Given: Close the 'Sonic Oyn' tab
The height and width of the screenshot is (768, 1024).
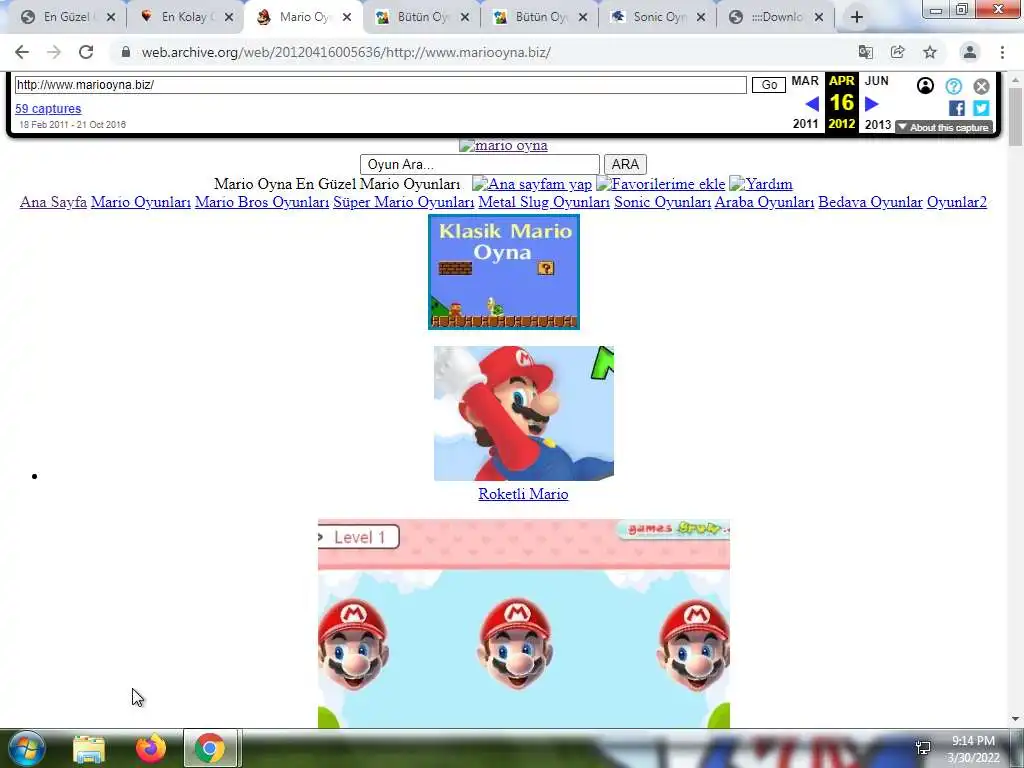Looking at the screenshot, I should click(x=701, y=18).
